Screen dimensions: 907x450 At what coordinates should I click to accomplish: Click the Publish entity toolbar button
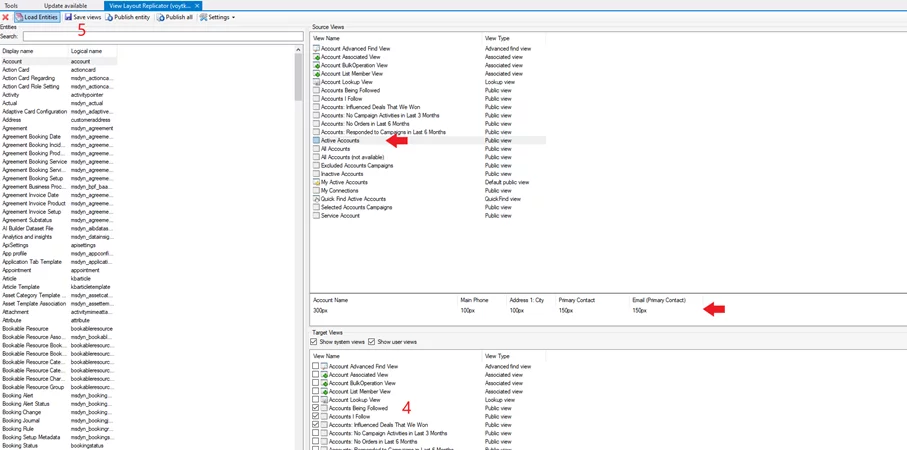[128, 17]
